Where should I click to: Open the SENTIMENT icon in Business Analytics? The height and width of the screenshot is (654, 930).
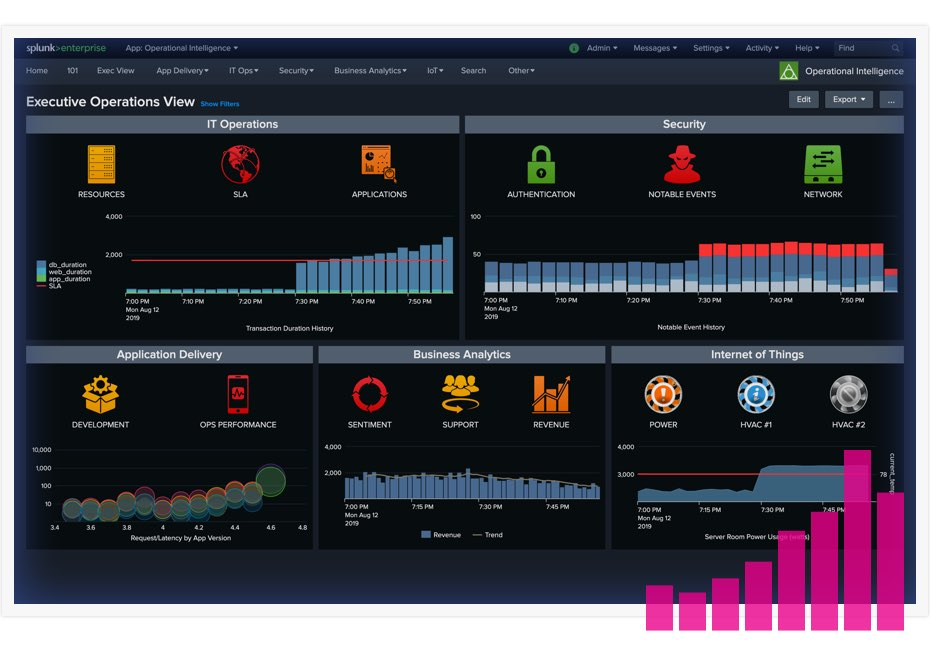pos(369,393)
